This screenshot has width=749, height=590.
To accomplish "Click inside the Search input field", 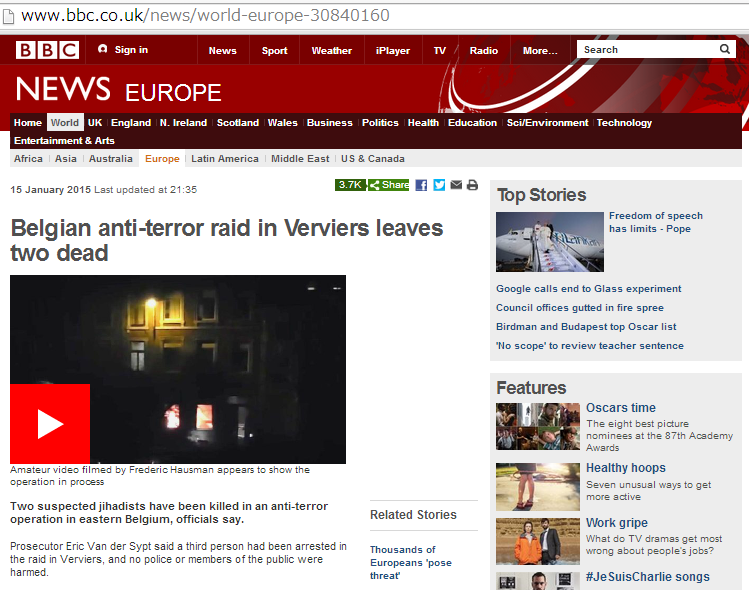I will click(647, 49).
